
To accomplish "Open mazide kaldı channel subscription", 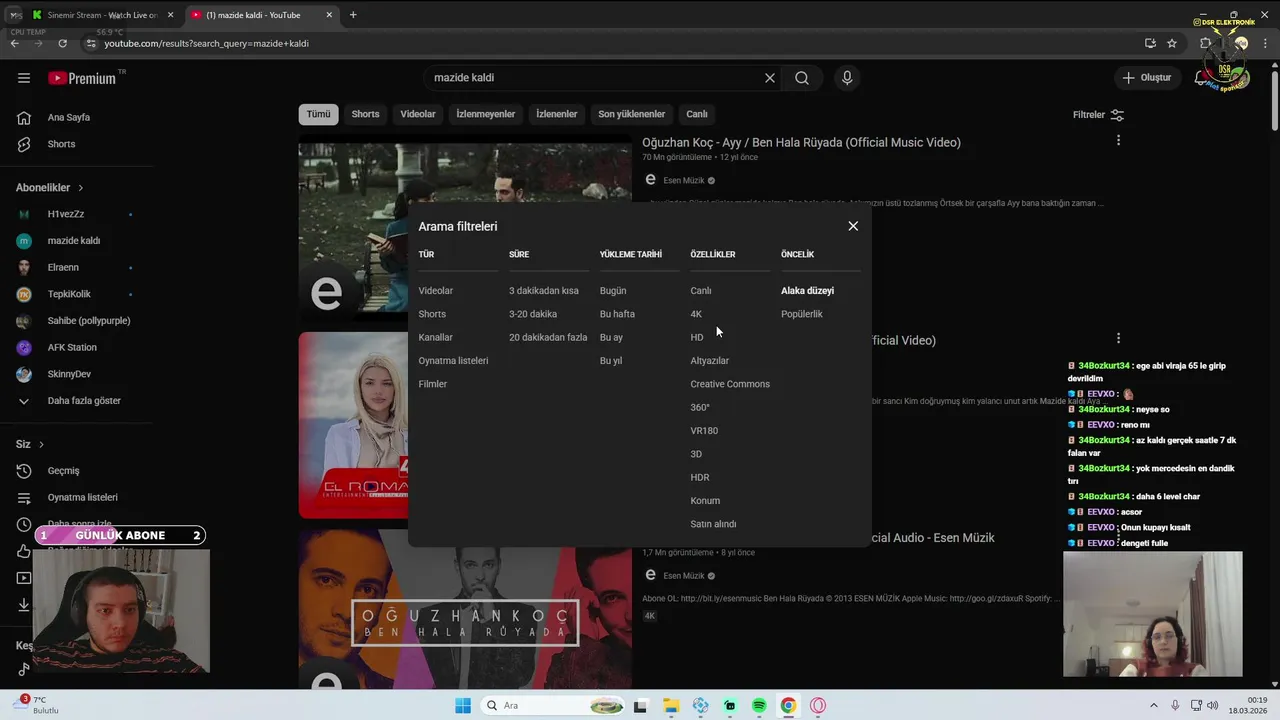I will pos(74,241).
